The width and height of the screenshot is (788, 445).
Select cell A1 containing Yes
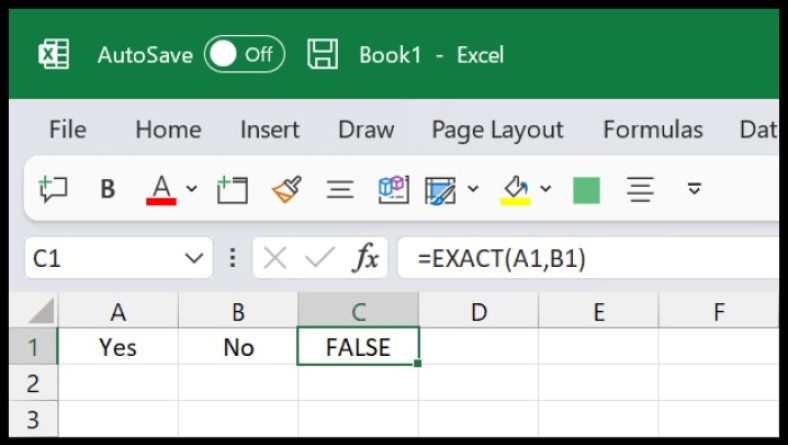118,347
